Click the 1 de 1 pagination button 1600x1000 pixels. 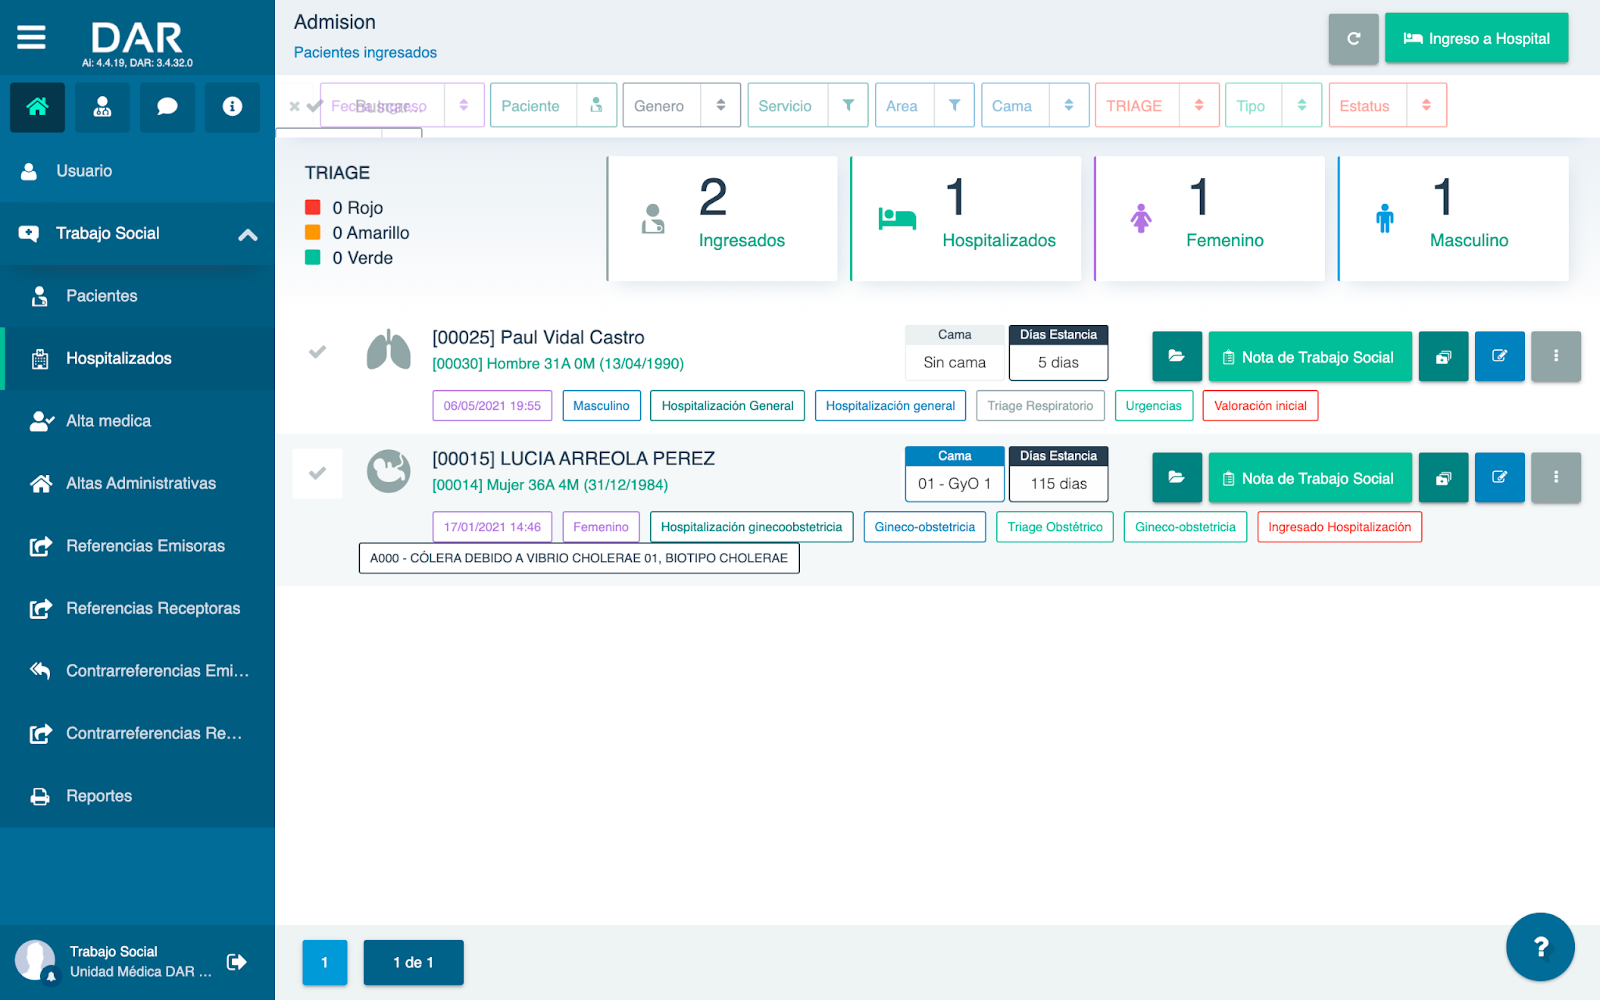click(x=413, y=962)
